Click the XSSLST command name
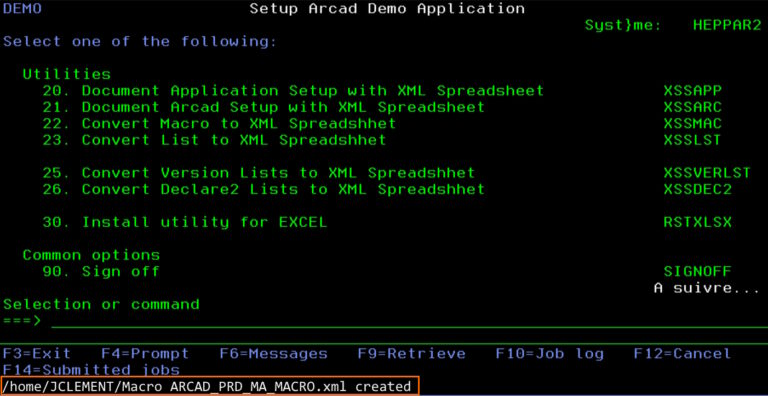This screenshot has height=396, width=768. coord(693,140)
